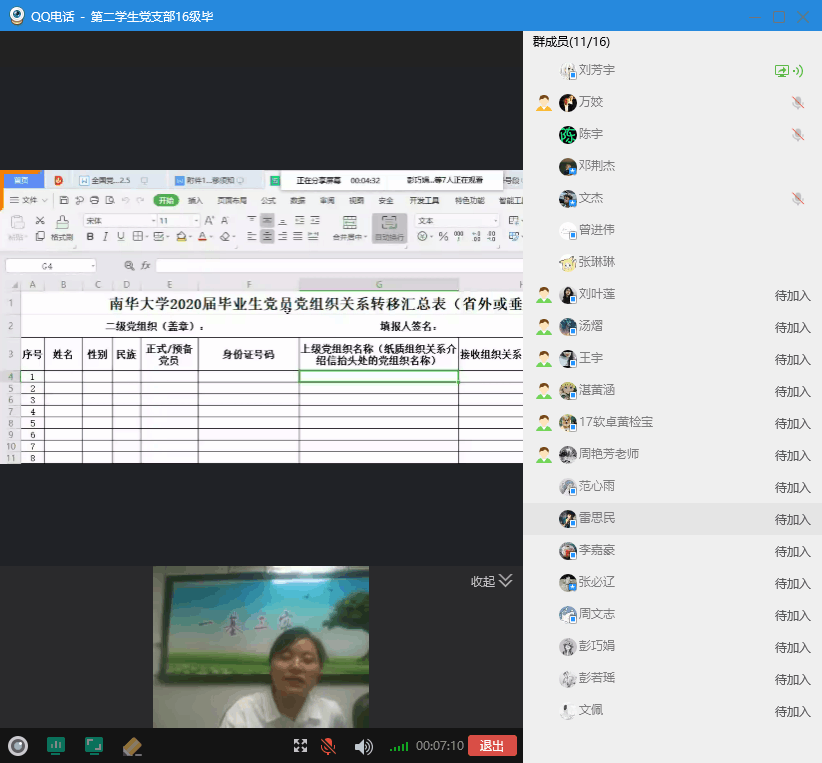Click 陈宇's green avatar
This screenshot has height=763, width=822.
pyautogui.click(x=567, y=135)
